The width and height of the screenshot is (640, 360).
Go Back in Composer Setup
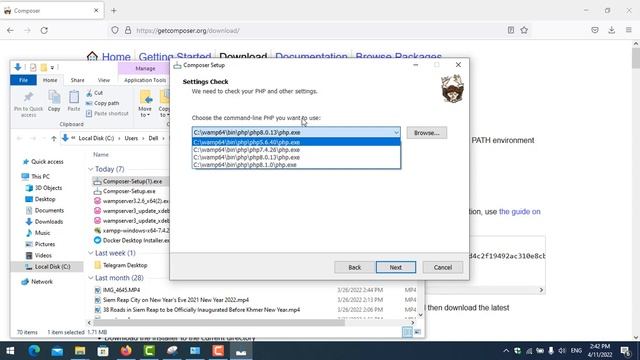point(354,267)
